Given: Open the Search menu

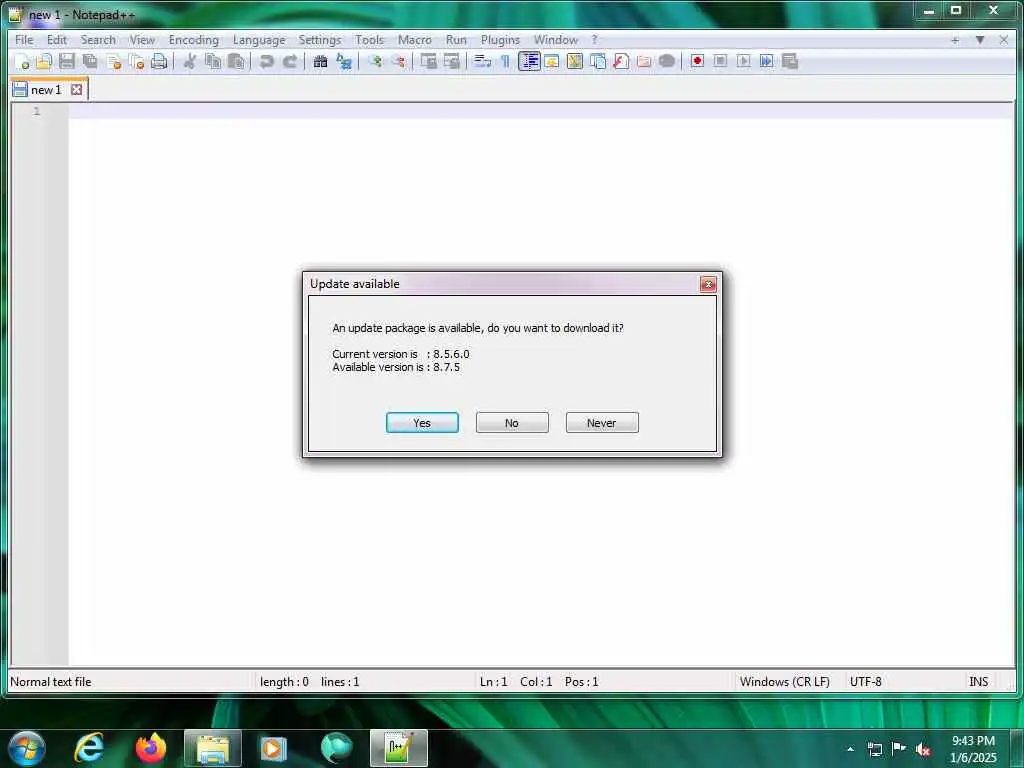Looking at the screenshot, I should click(x=98, y=40).
